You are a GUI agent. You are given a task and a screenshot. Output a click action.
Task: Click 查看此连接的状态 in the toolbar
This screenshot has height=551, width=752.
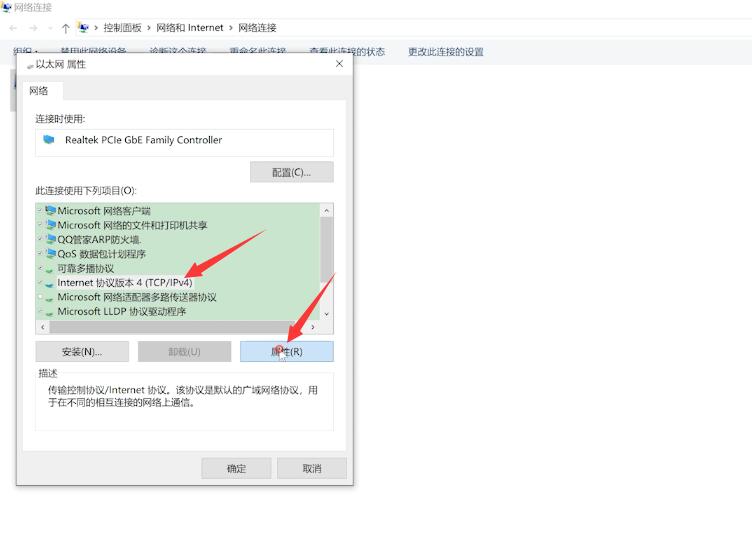point(347,51)
